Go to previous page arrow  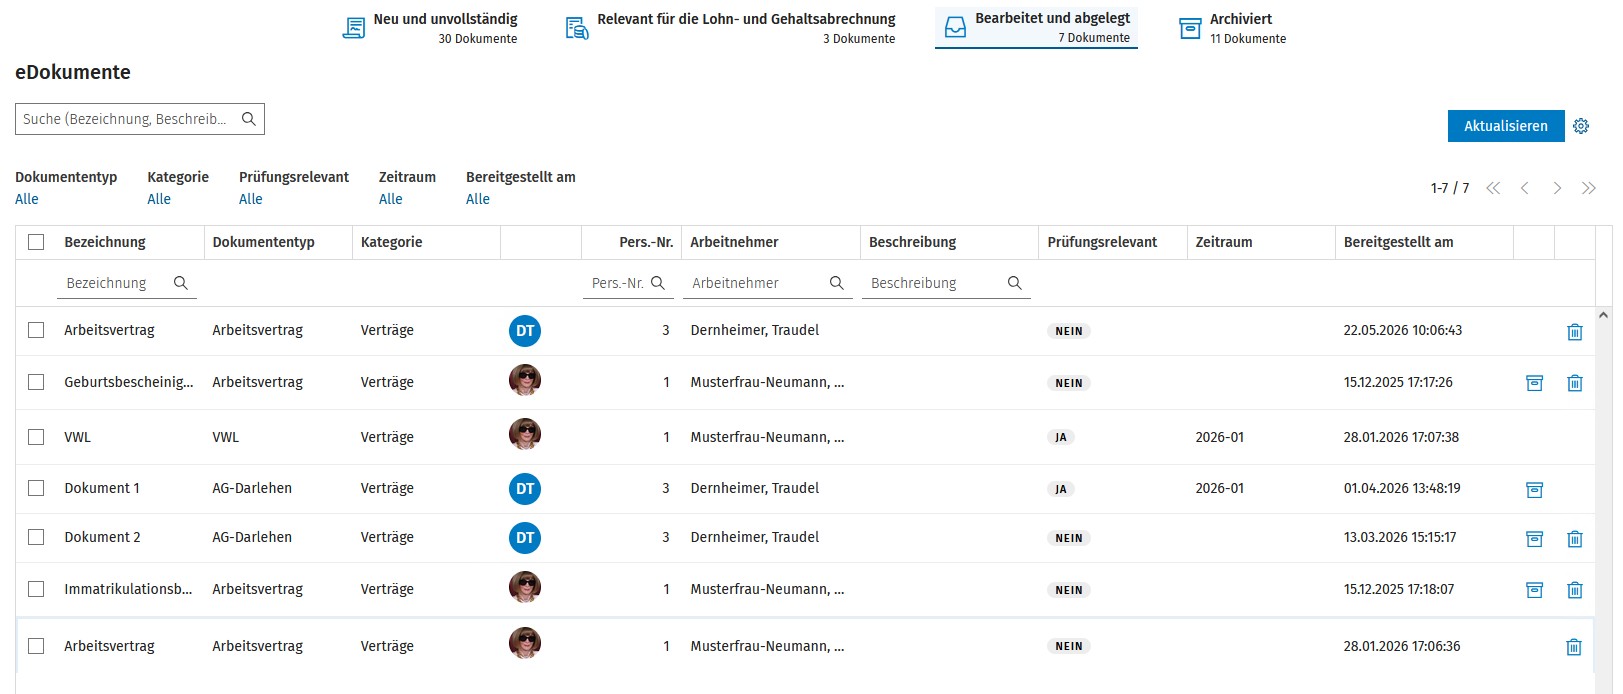(x=1525, y=188)
